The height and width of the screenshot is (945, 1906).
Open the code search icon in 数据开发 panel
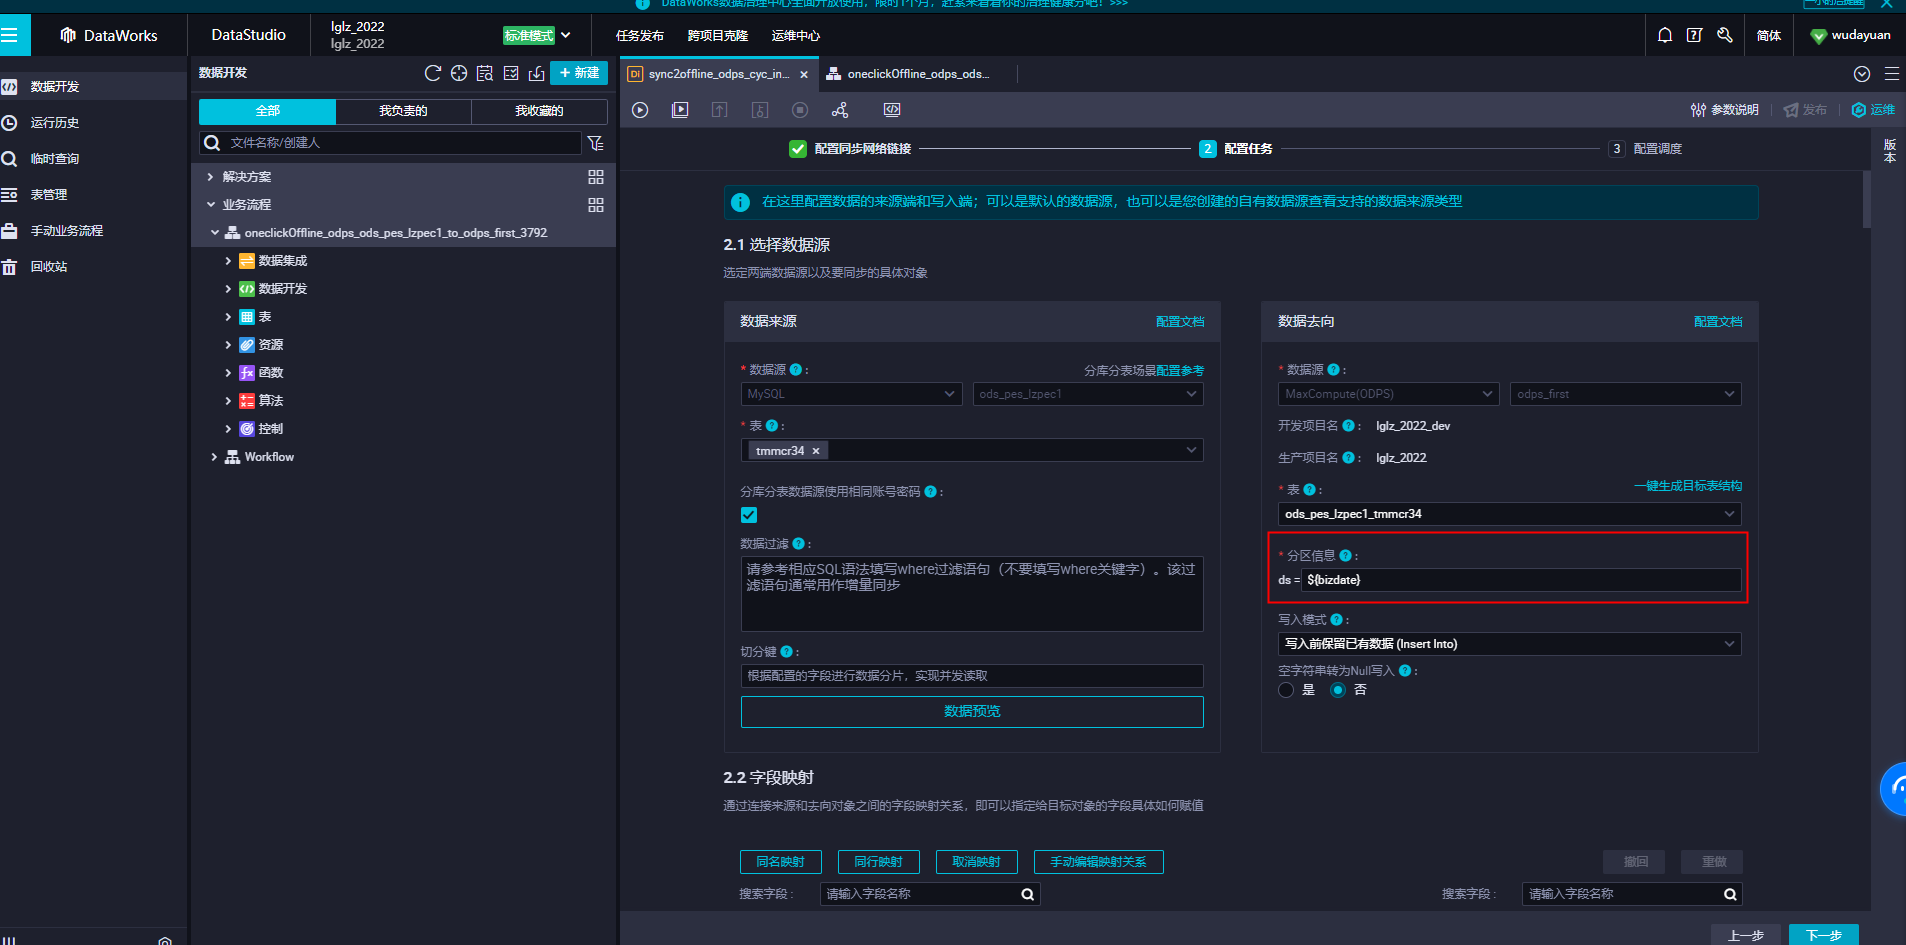pyautogui.click(x=485, y=73)
